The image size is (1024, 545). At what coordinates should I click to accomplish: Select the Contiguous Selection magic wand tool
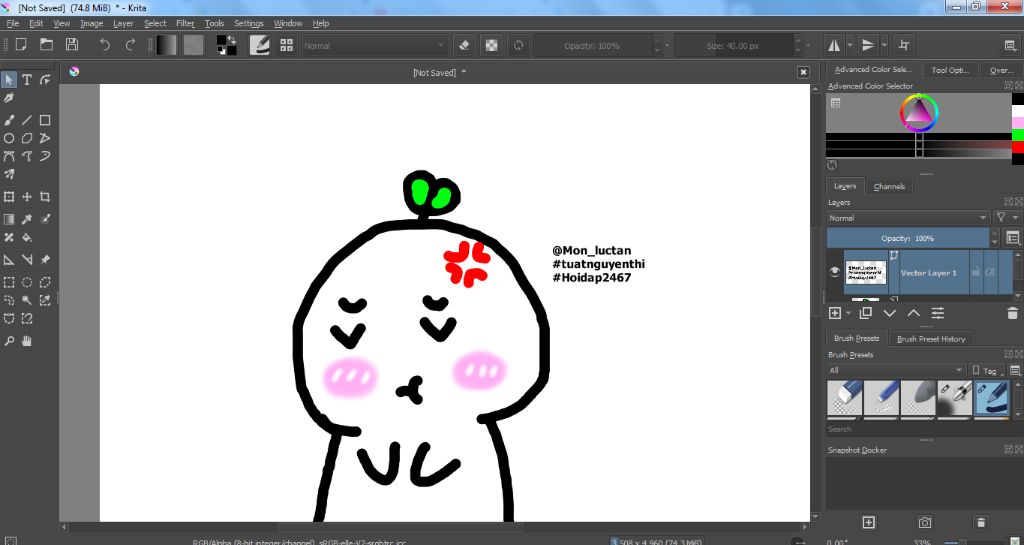[x=27, y=300]
